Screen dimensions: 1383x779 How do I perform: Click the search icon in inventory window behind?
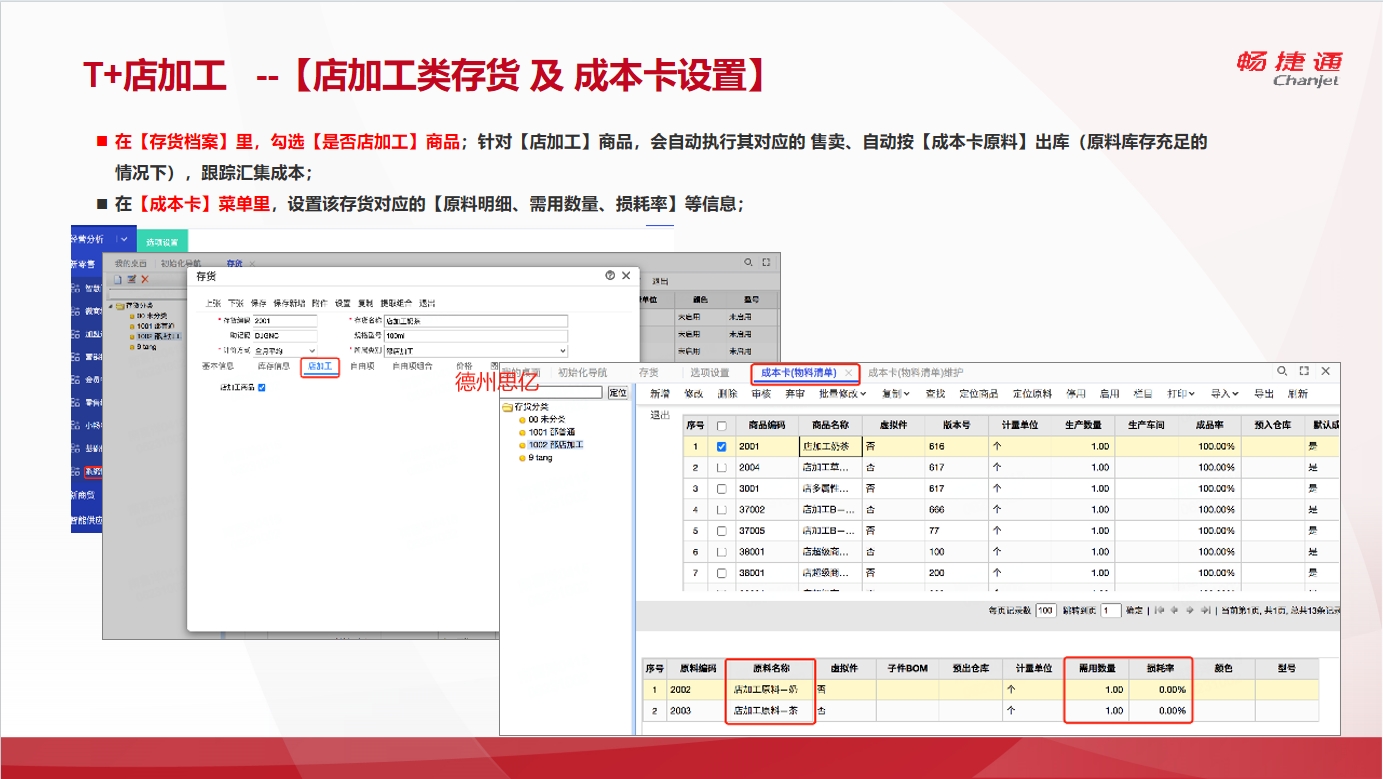pos(747,262)
